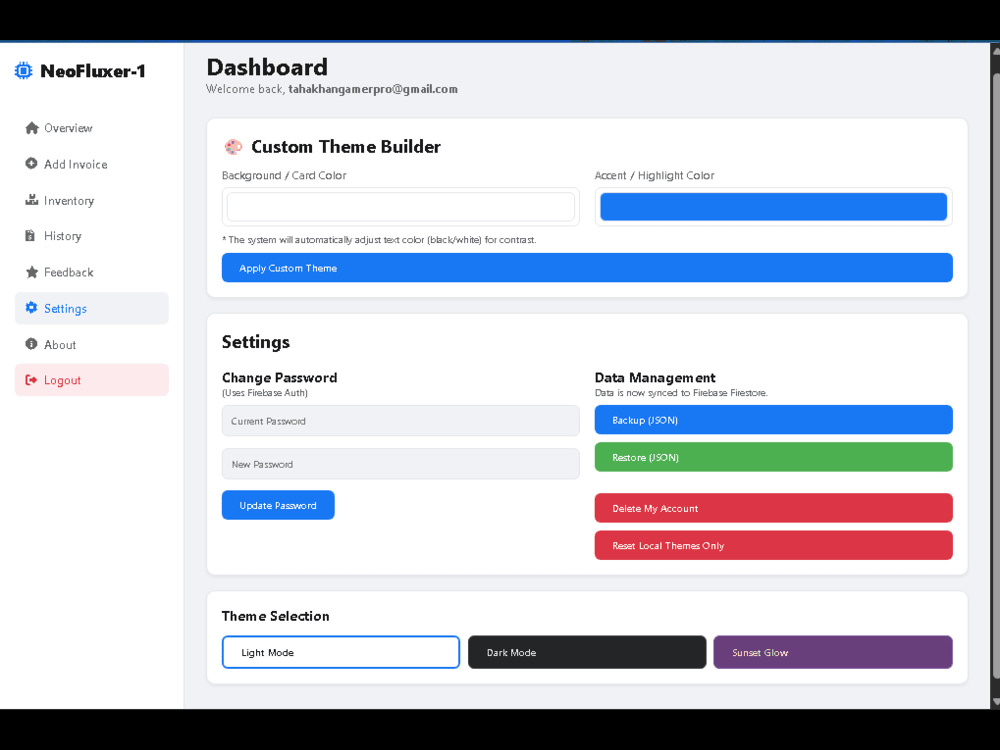Click the "(Uses Firebase Auth)" note
The image size is (1000, 750).
265,393
